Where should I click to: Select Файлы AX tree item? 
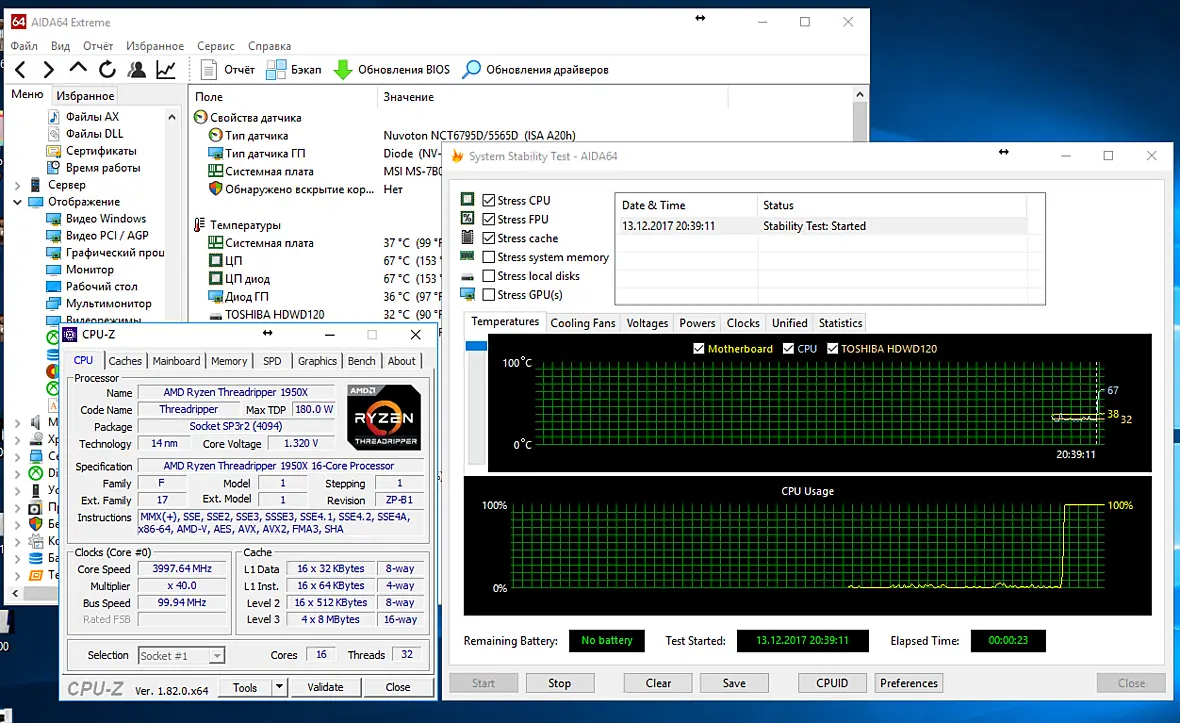coord(92,117)
